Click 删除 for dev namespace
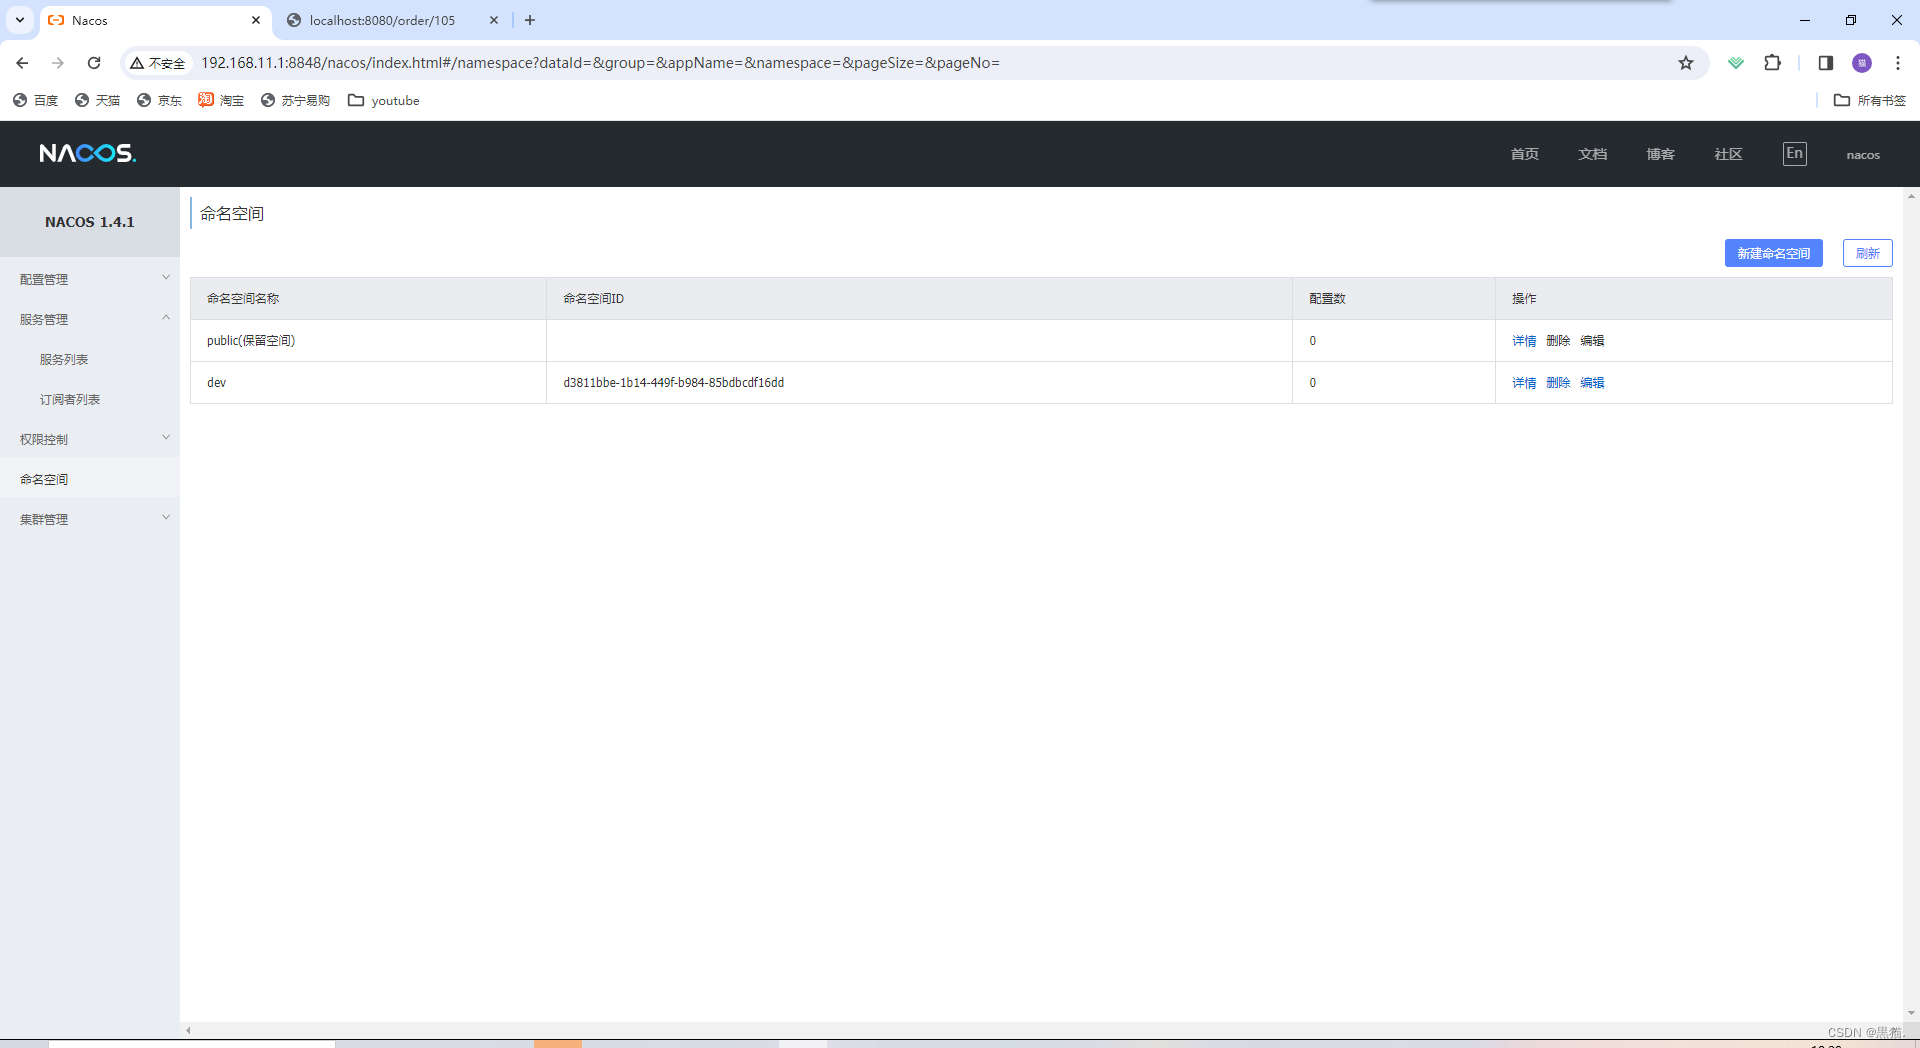Viewport: 1920px width, 1048px height. pos(1558,383)
